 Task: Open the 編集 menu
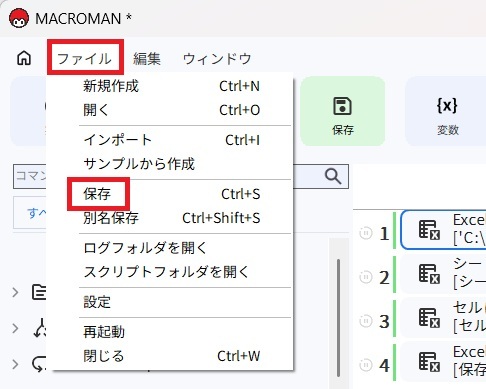(x=147, y=59)
